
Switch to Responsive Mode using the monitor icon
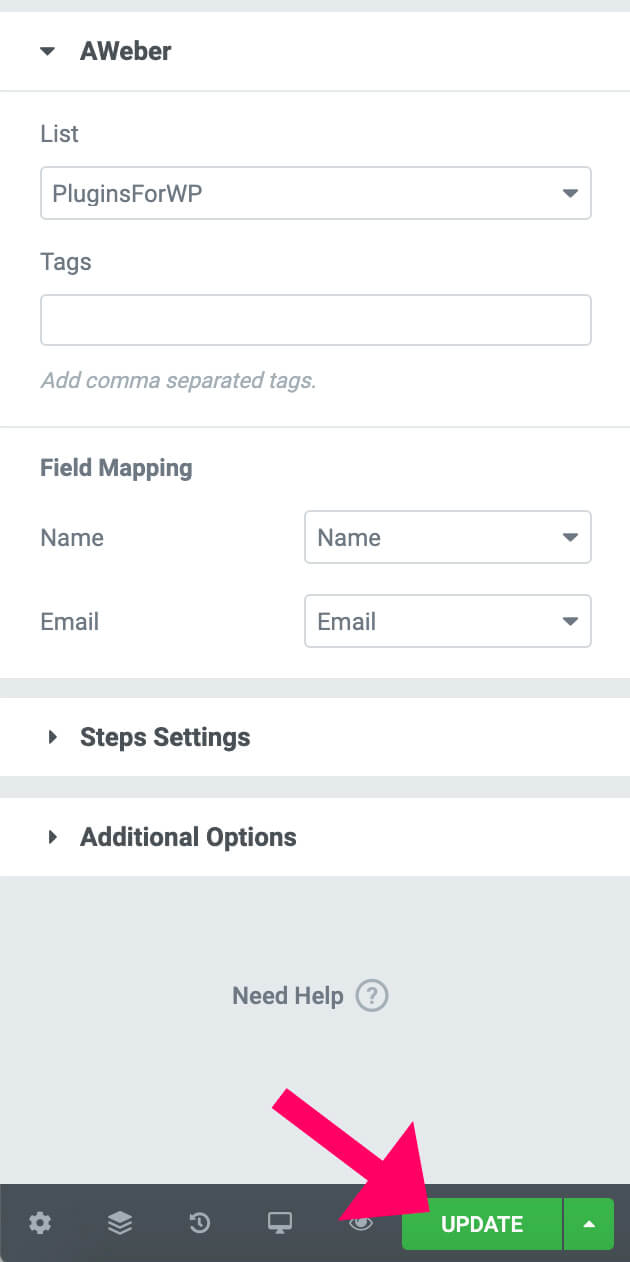(x=279, y=1223)
